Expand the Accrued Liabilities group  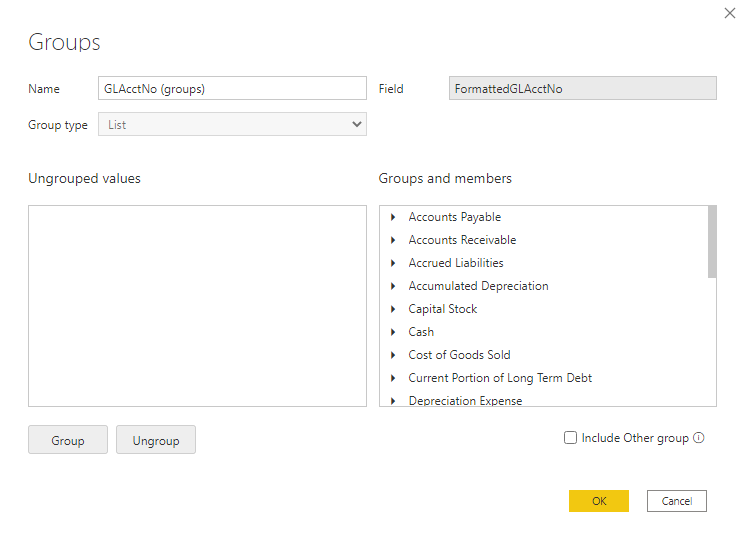(393, 263)
